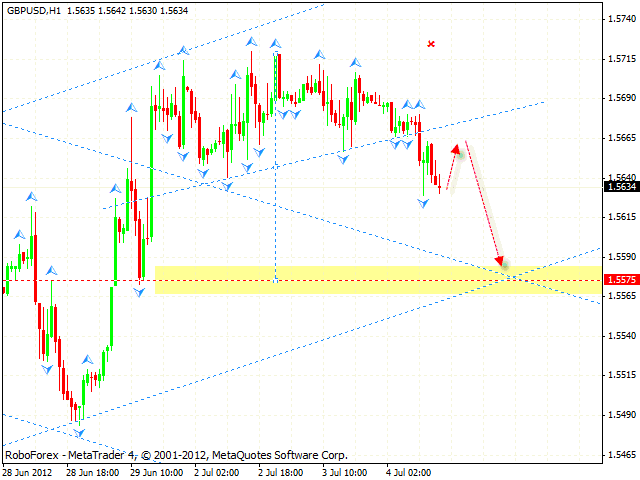Screen dimensions: 640x480
Task: Click the 1.5715 price axis label
Action: click(622, 59)
